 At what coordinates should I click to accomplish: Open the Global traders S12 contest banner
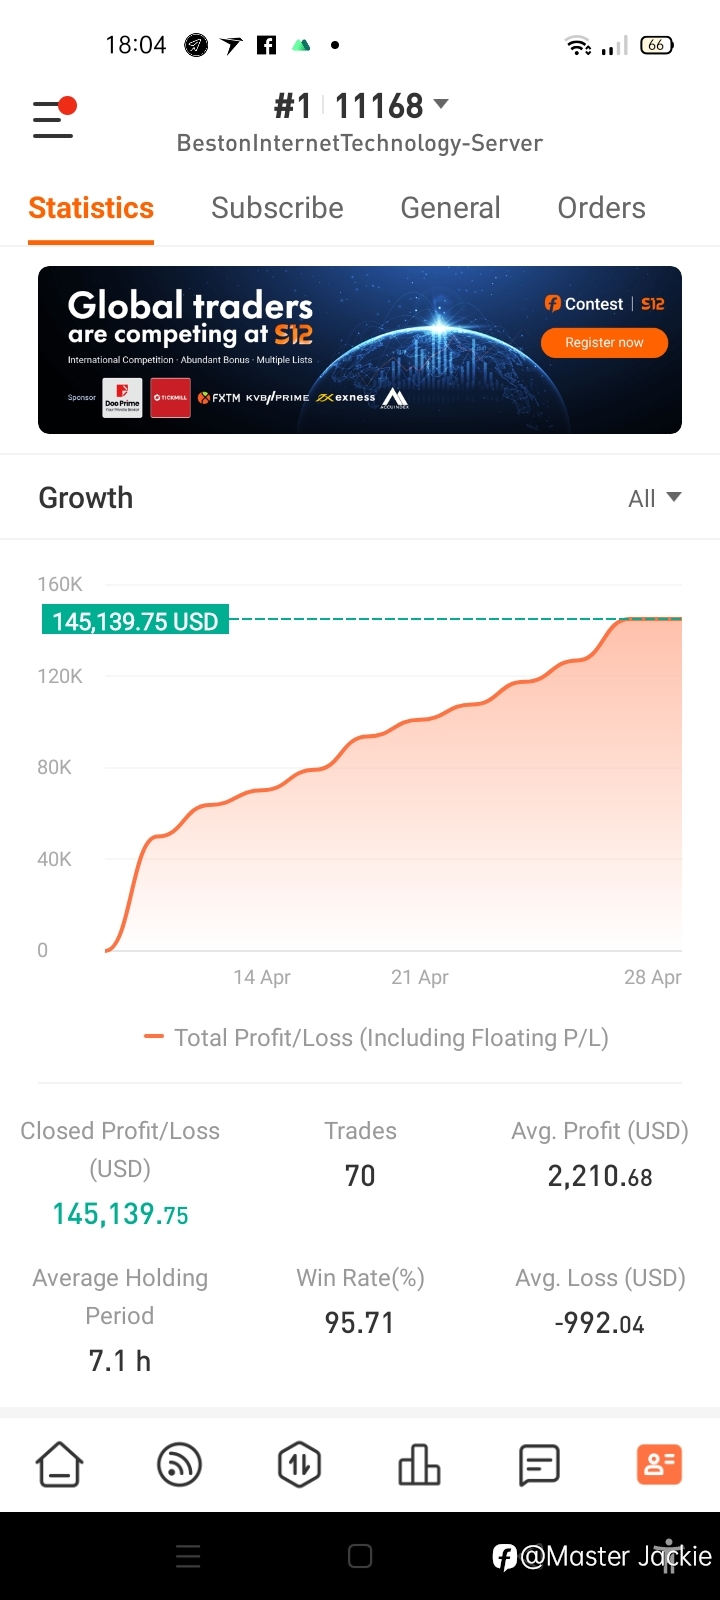tap(360, 350)
